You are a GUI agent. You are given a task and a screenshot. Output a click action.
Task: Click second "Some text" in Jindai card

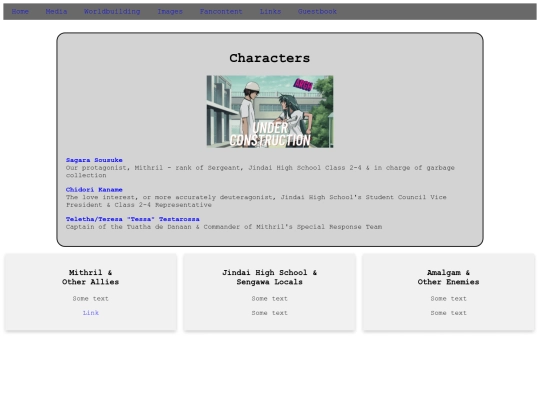point(270,313)
